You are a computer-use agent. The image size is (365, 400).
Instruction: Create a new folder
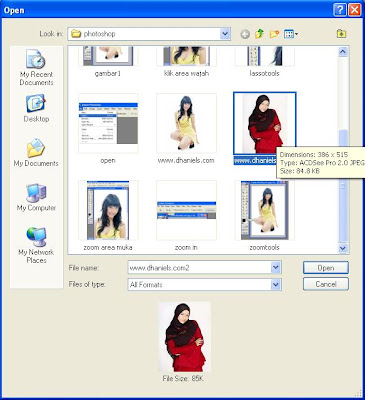pyautogui.click(x=274, y=34)
